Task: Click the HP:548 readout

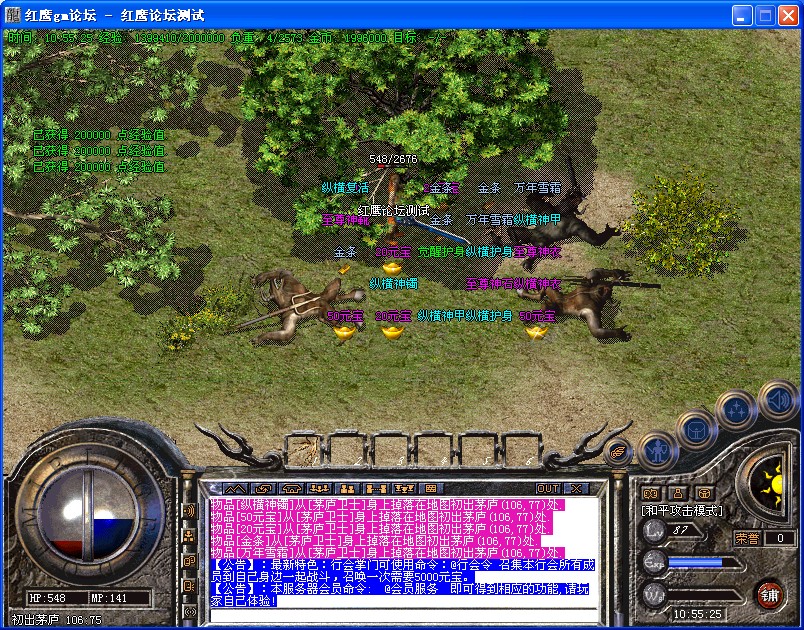Action: coord(48,598)
